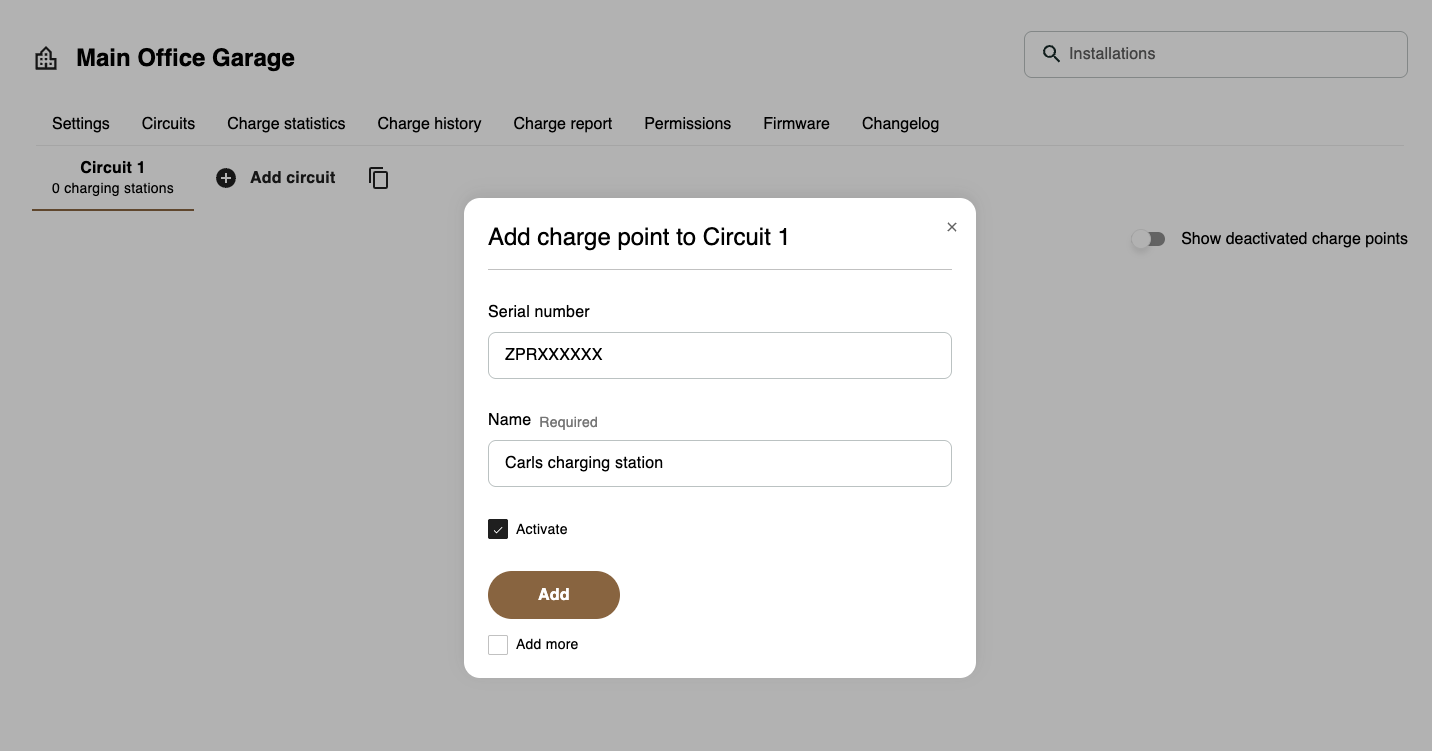Uncheck the Activate checkbox
The width and height of the screenshot is (1432, 751).
[498, 529]
